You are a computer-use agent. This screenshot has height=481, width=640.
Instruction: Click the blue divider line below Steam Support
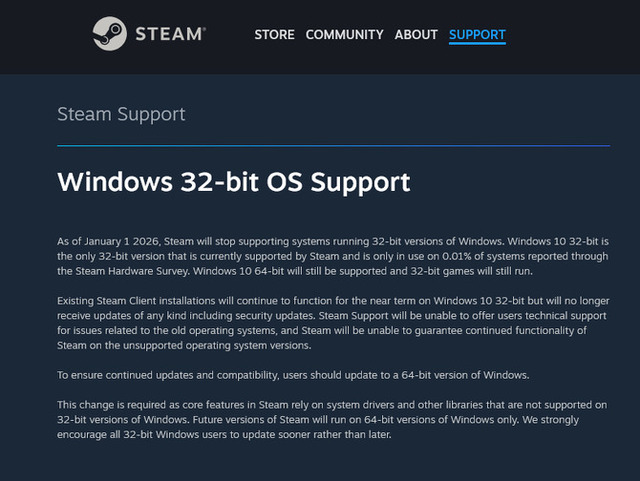click(x=333, y=145)
